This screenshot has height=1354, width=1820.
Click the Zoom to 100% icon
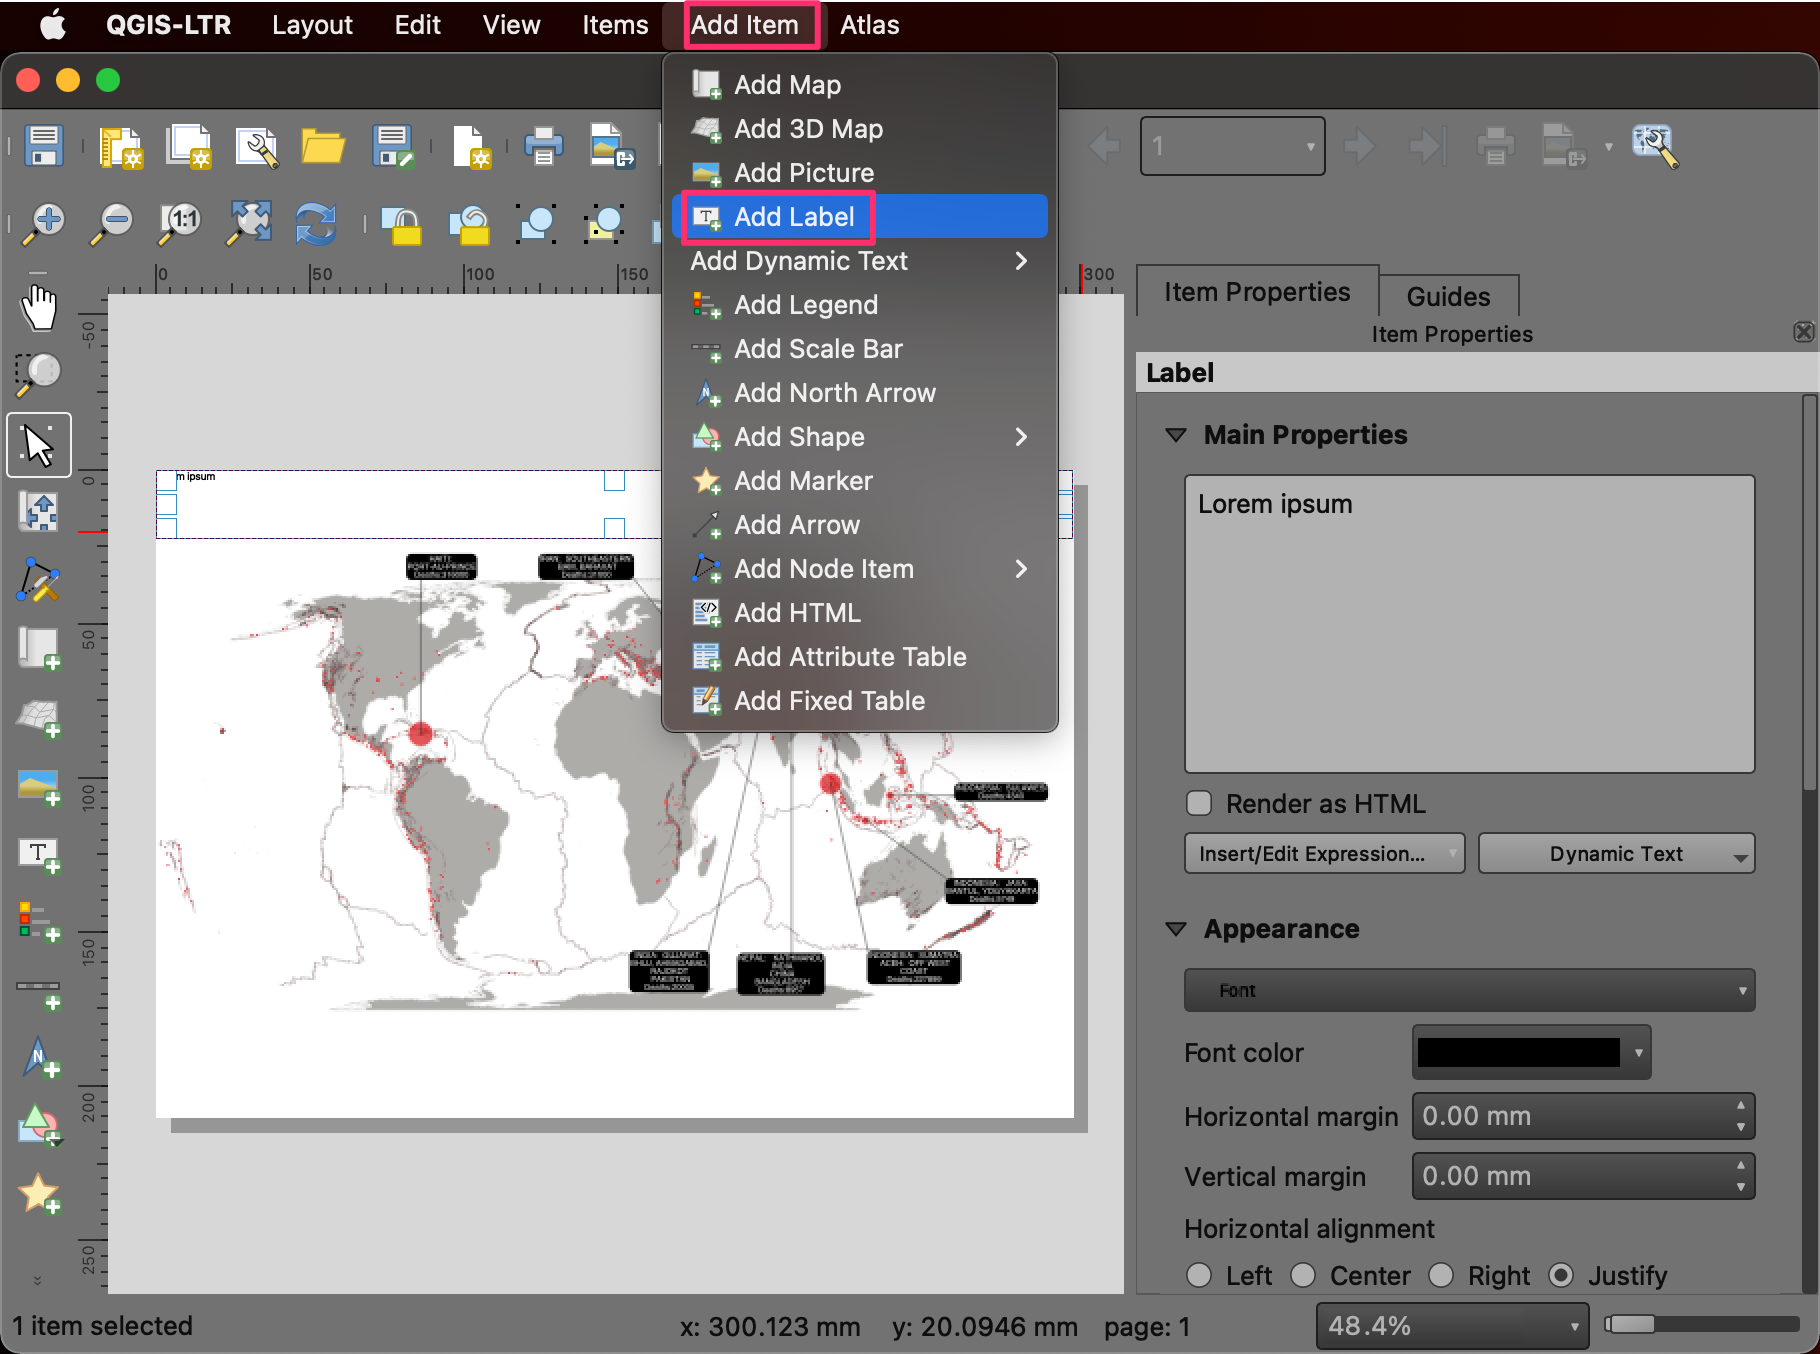pyautogui.click(x=180, y=222)
